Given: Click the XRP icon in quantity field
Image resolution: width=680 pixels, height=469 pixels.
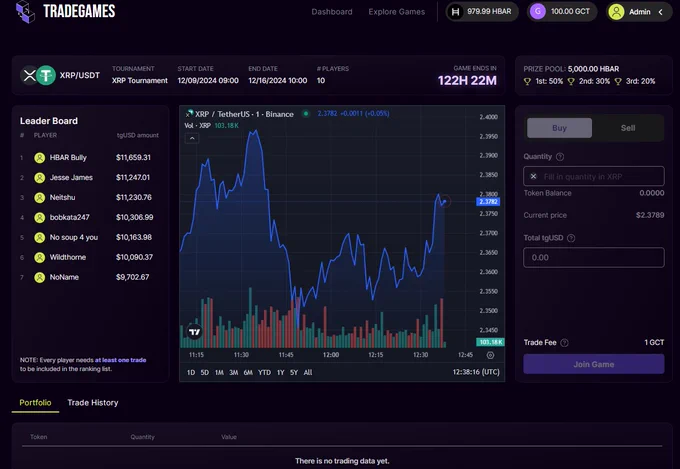Looking at the screenshot, I should (533, 176).
